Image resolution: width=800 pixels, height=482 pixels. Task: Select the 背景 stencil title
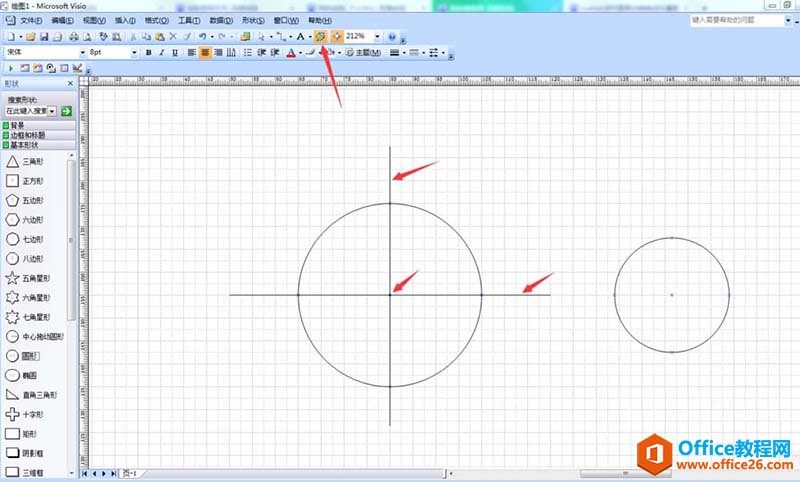(39, 125)
